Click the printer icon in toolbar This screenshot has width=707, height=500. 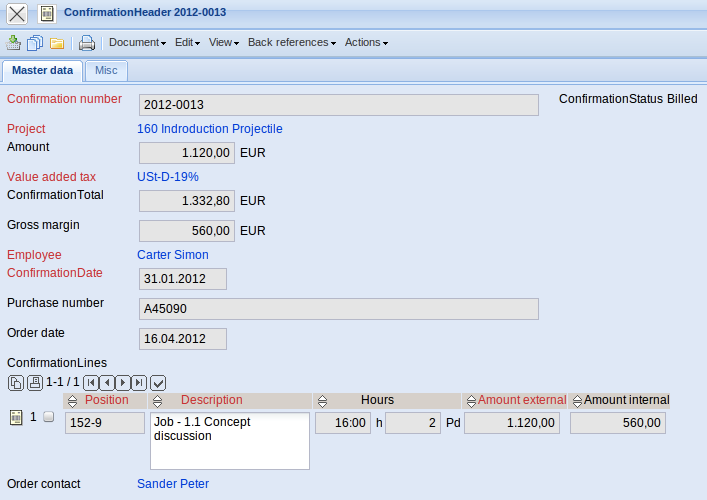coord(87,43)
